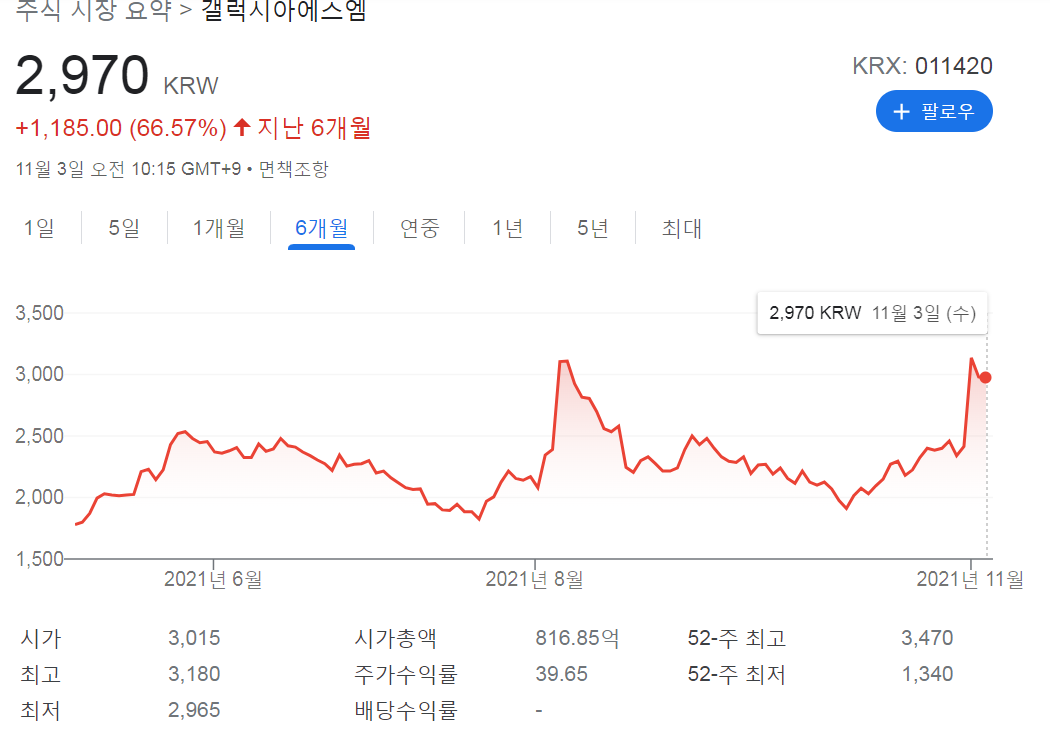Switch to the 1개월 tab

[218, 228]
